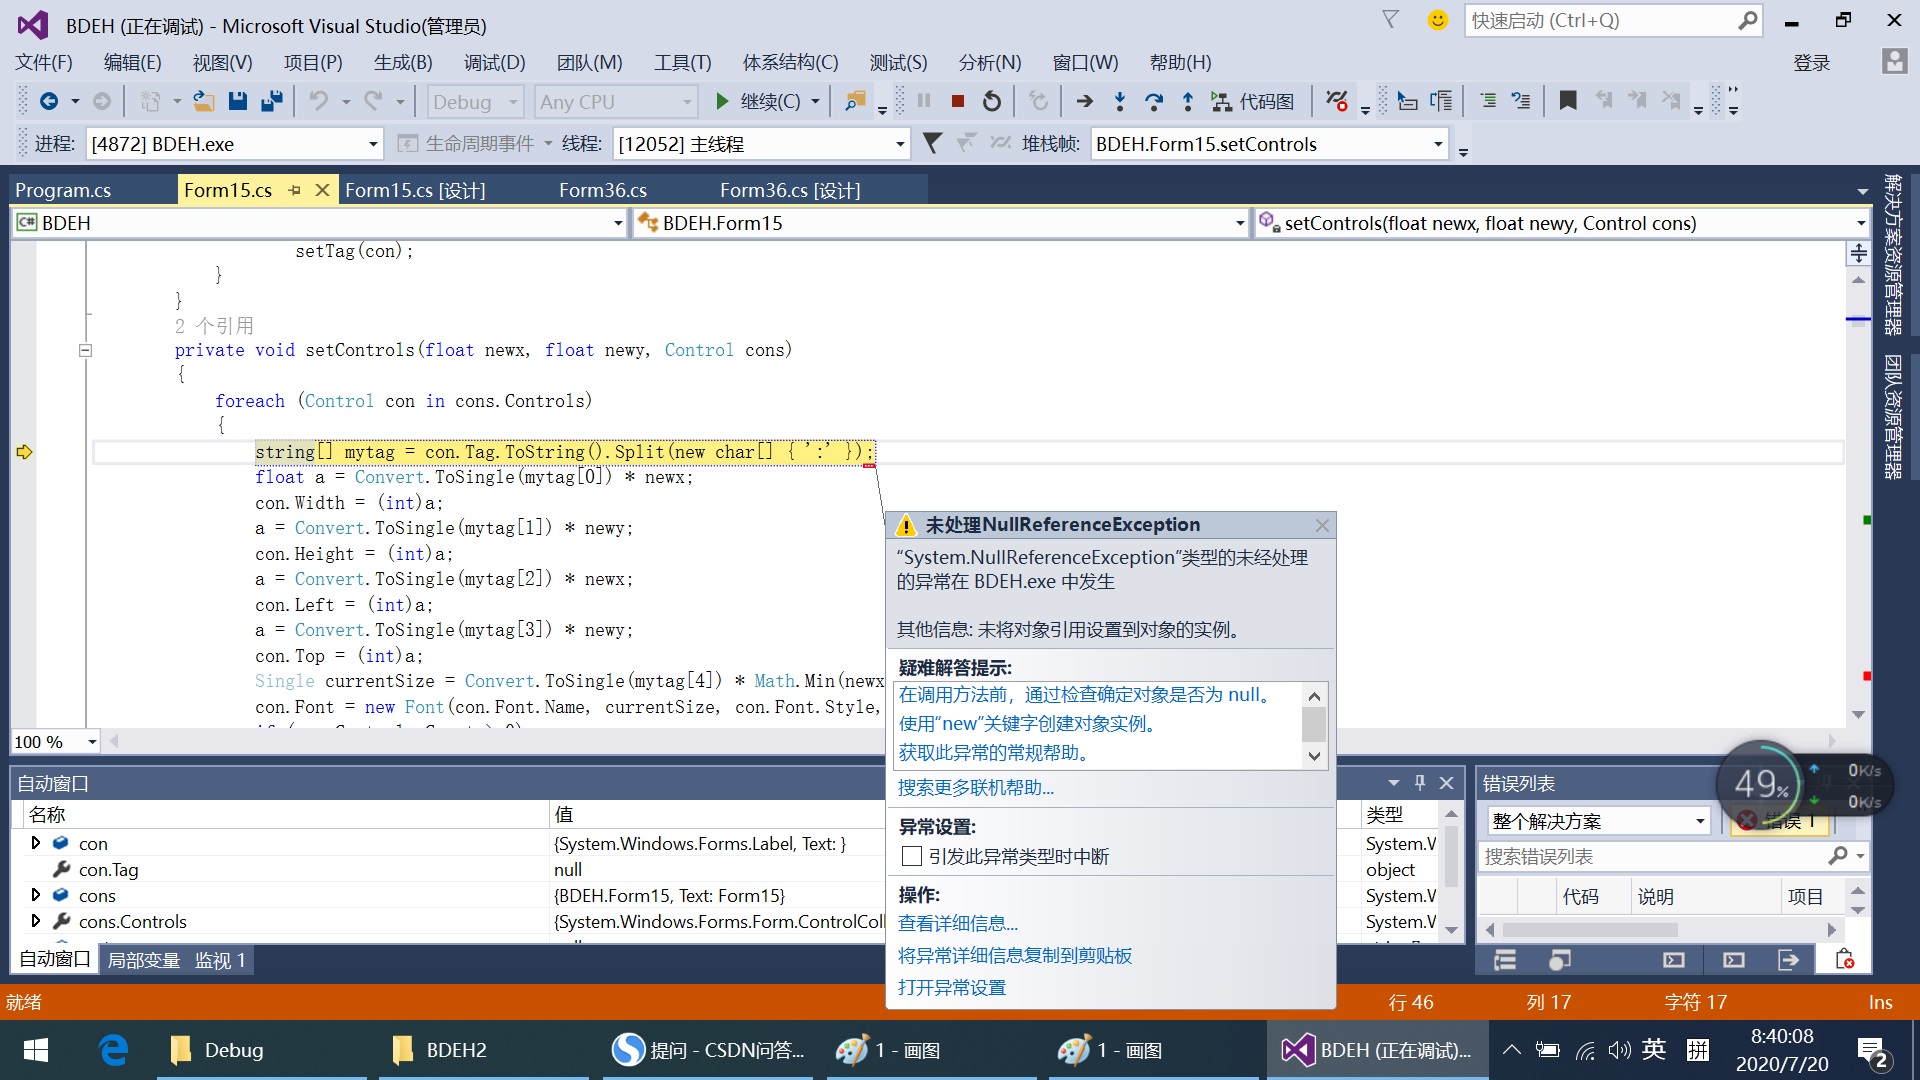Expand the cons.Controls variable row
The height and width of the screenshot is (1080, 1920).
click(x=36, y=921)
